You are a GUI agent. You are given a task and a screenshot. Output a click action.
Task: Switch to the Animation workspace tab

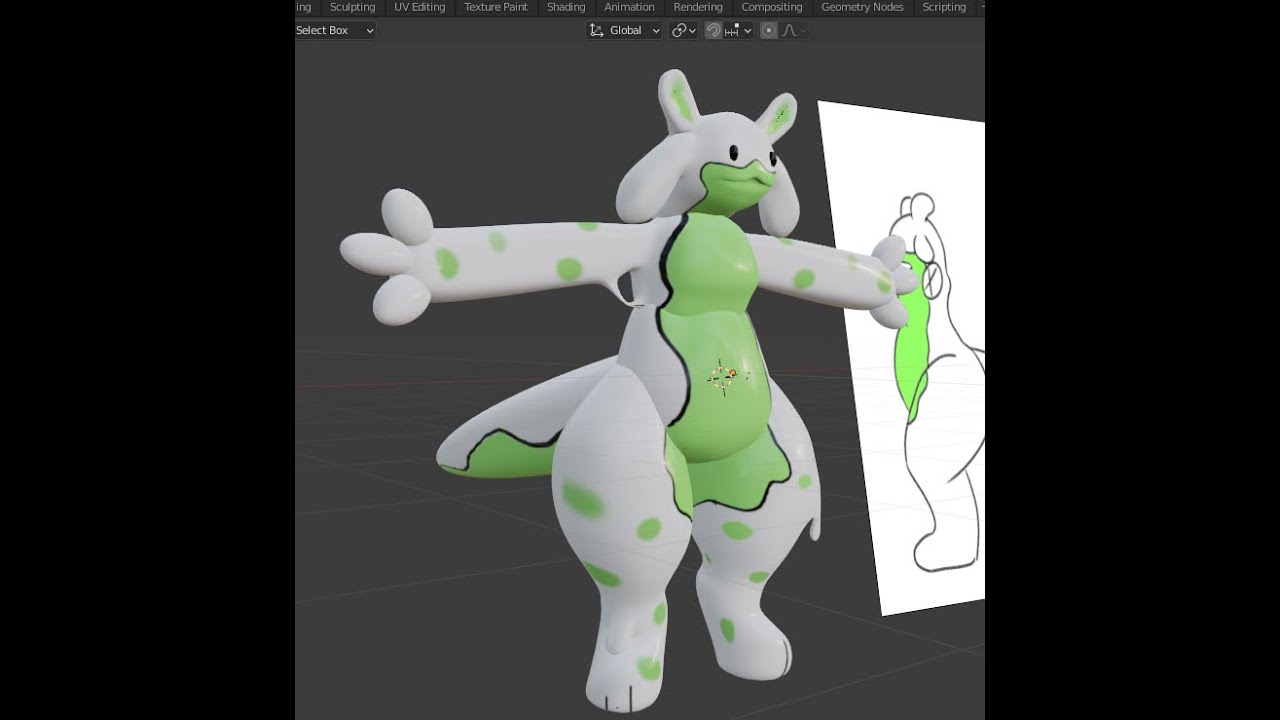pyautogui.click(x=629, y=7)
